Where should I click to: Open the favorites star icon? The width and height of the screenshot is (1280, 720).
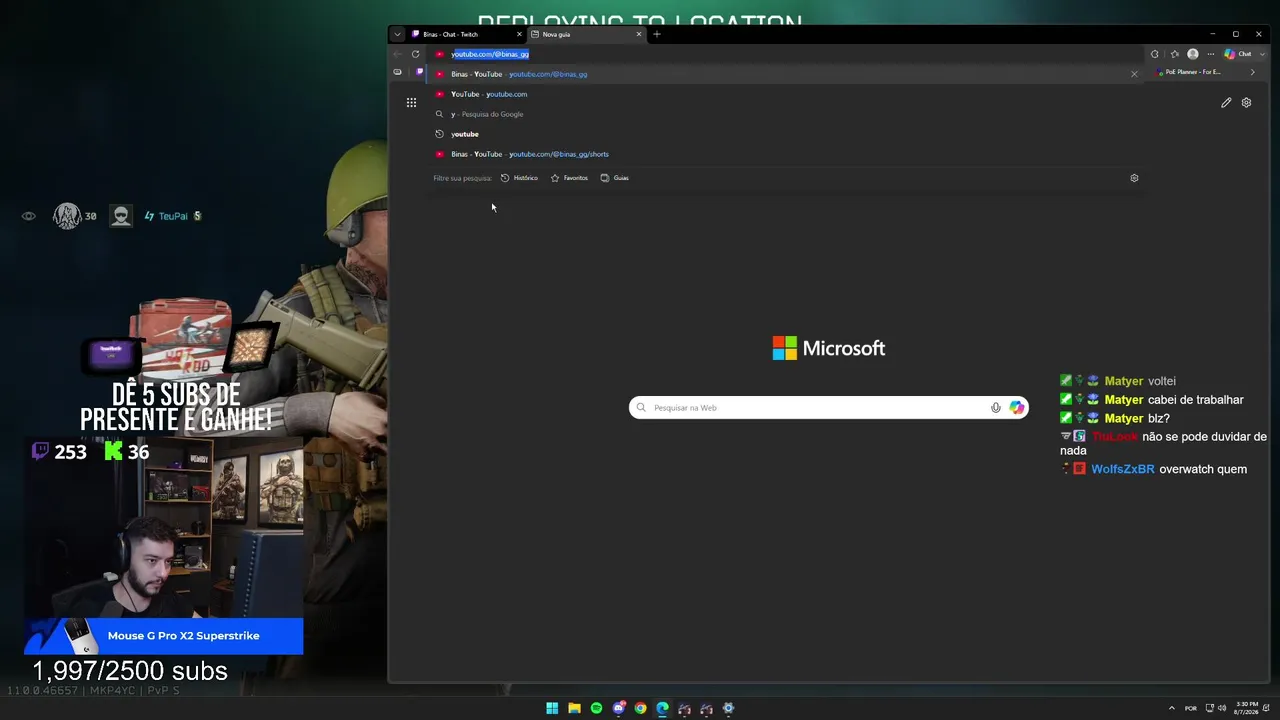tap(1174, 54)
